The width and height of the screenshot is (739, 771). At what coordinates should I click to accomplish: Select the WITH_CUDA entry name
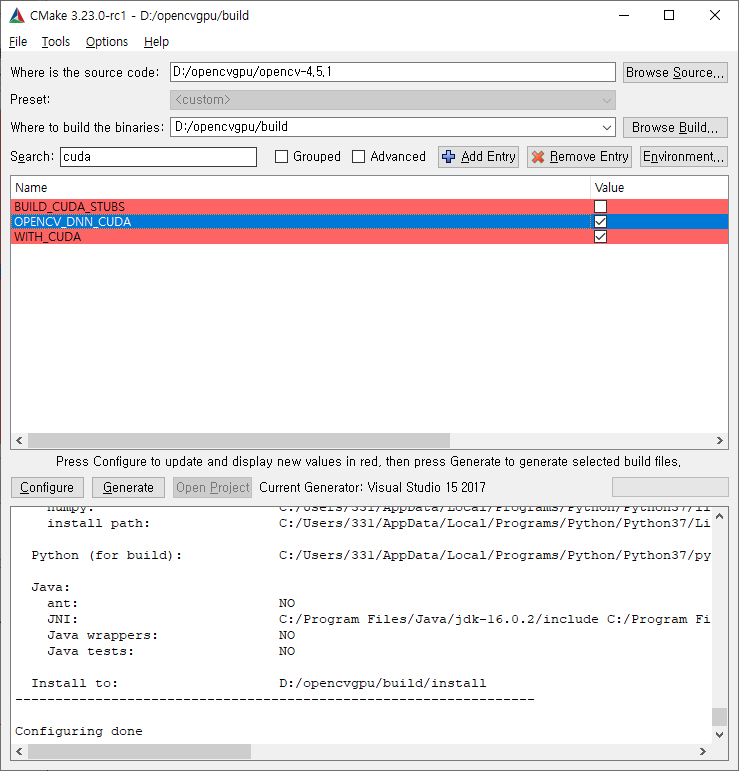47,237
